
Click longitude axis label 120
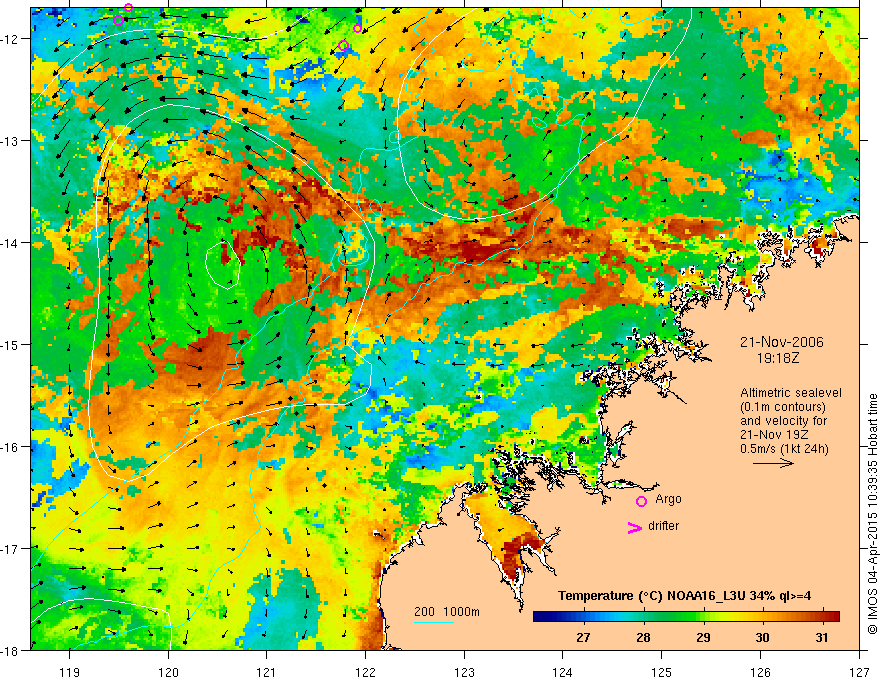[x=168, y=672]
